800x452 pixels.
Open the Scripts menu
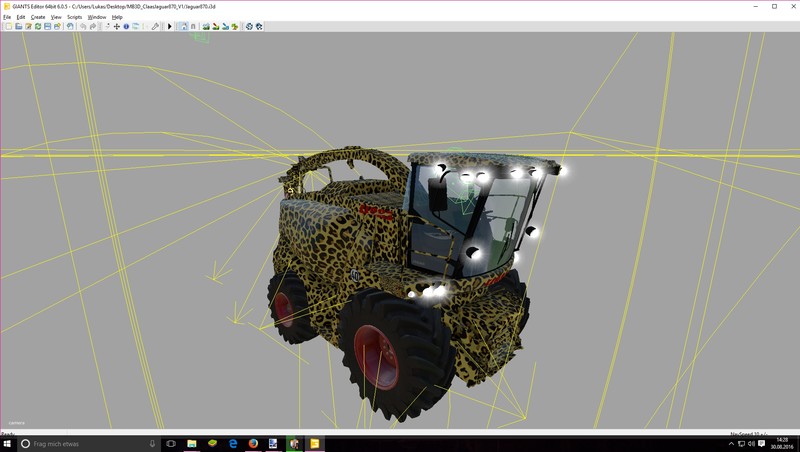[x=74, y=17]
